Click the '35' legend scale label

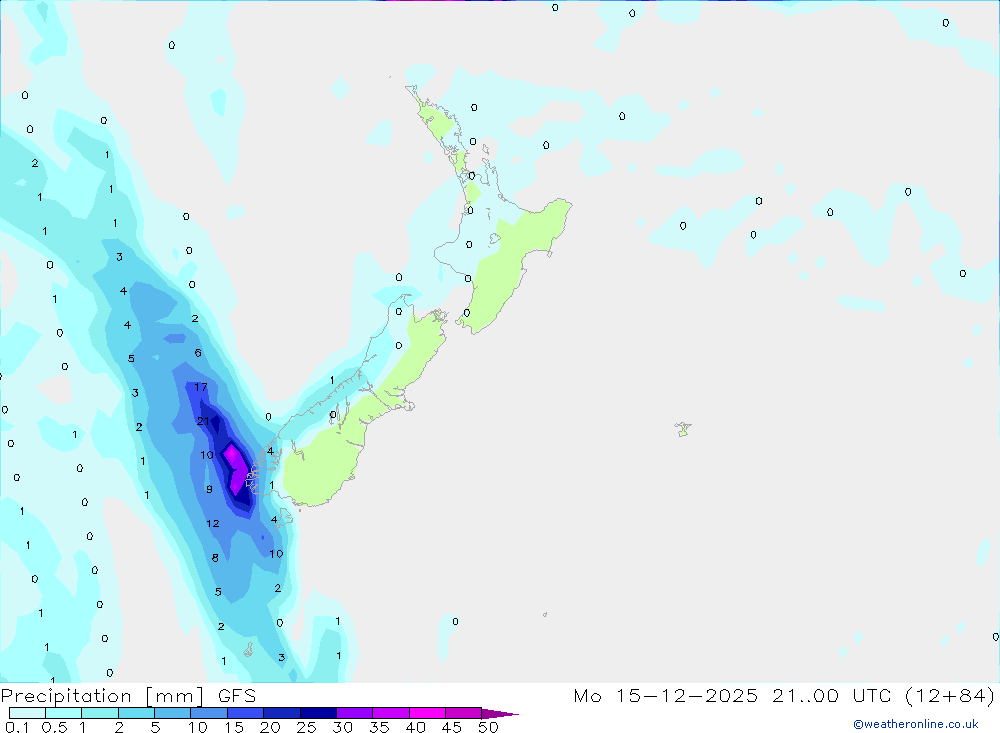[x=379, y=727]
